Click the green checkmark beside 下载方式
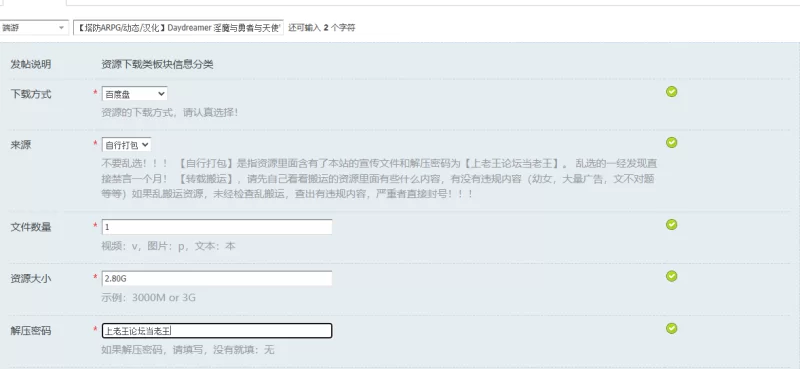Viewport: 800px width, 369px height. coord(671,92)
